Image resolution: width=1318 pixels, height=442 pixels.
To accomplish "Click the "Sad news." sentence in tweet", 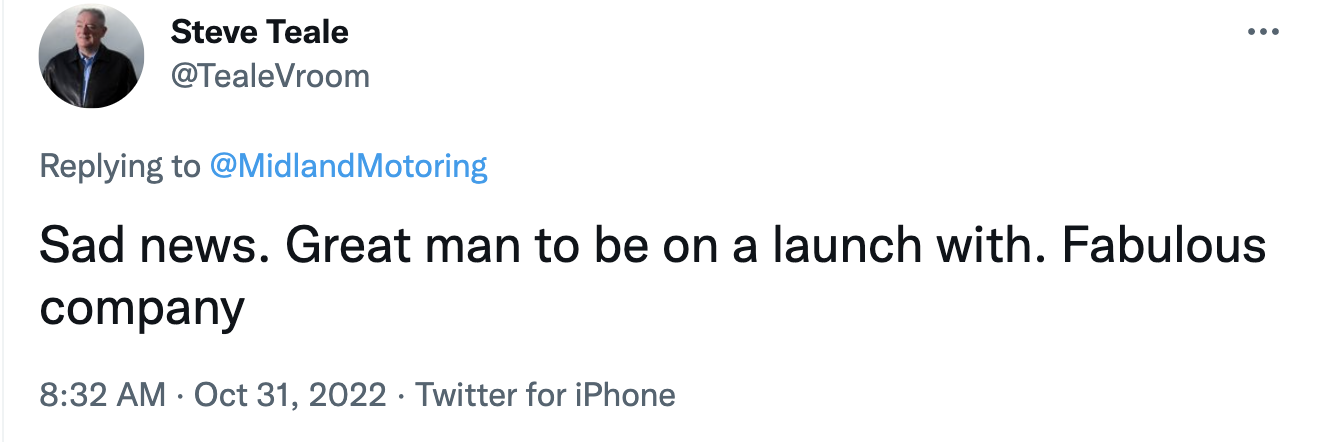I will (x=152, y=247).
